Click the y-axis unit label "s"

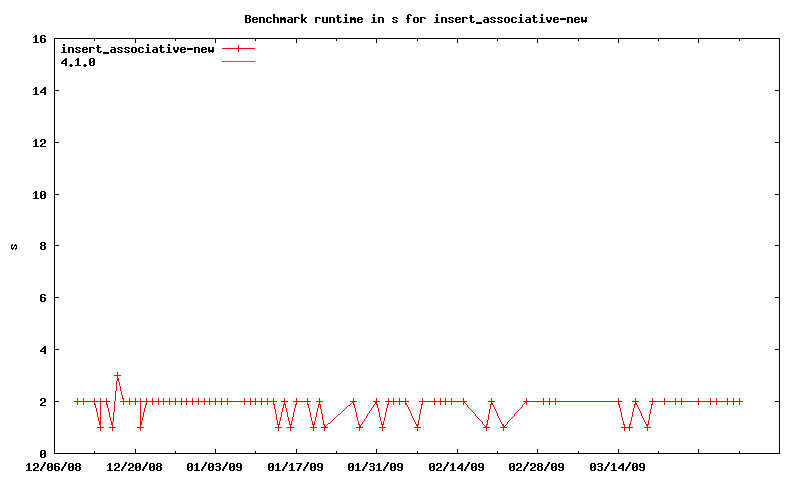pyautogui.click(x=14, y=246)
